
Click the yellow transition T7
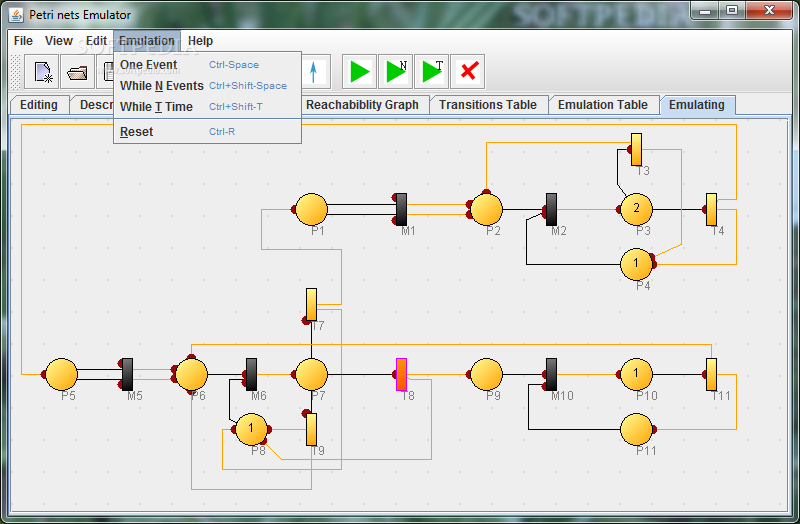click(311, 305)
